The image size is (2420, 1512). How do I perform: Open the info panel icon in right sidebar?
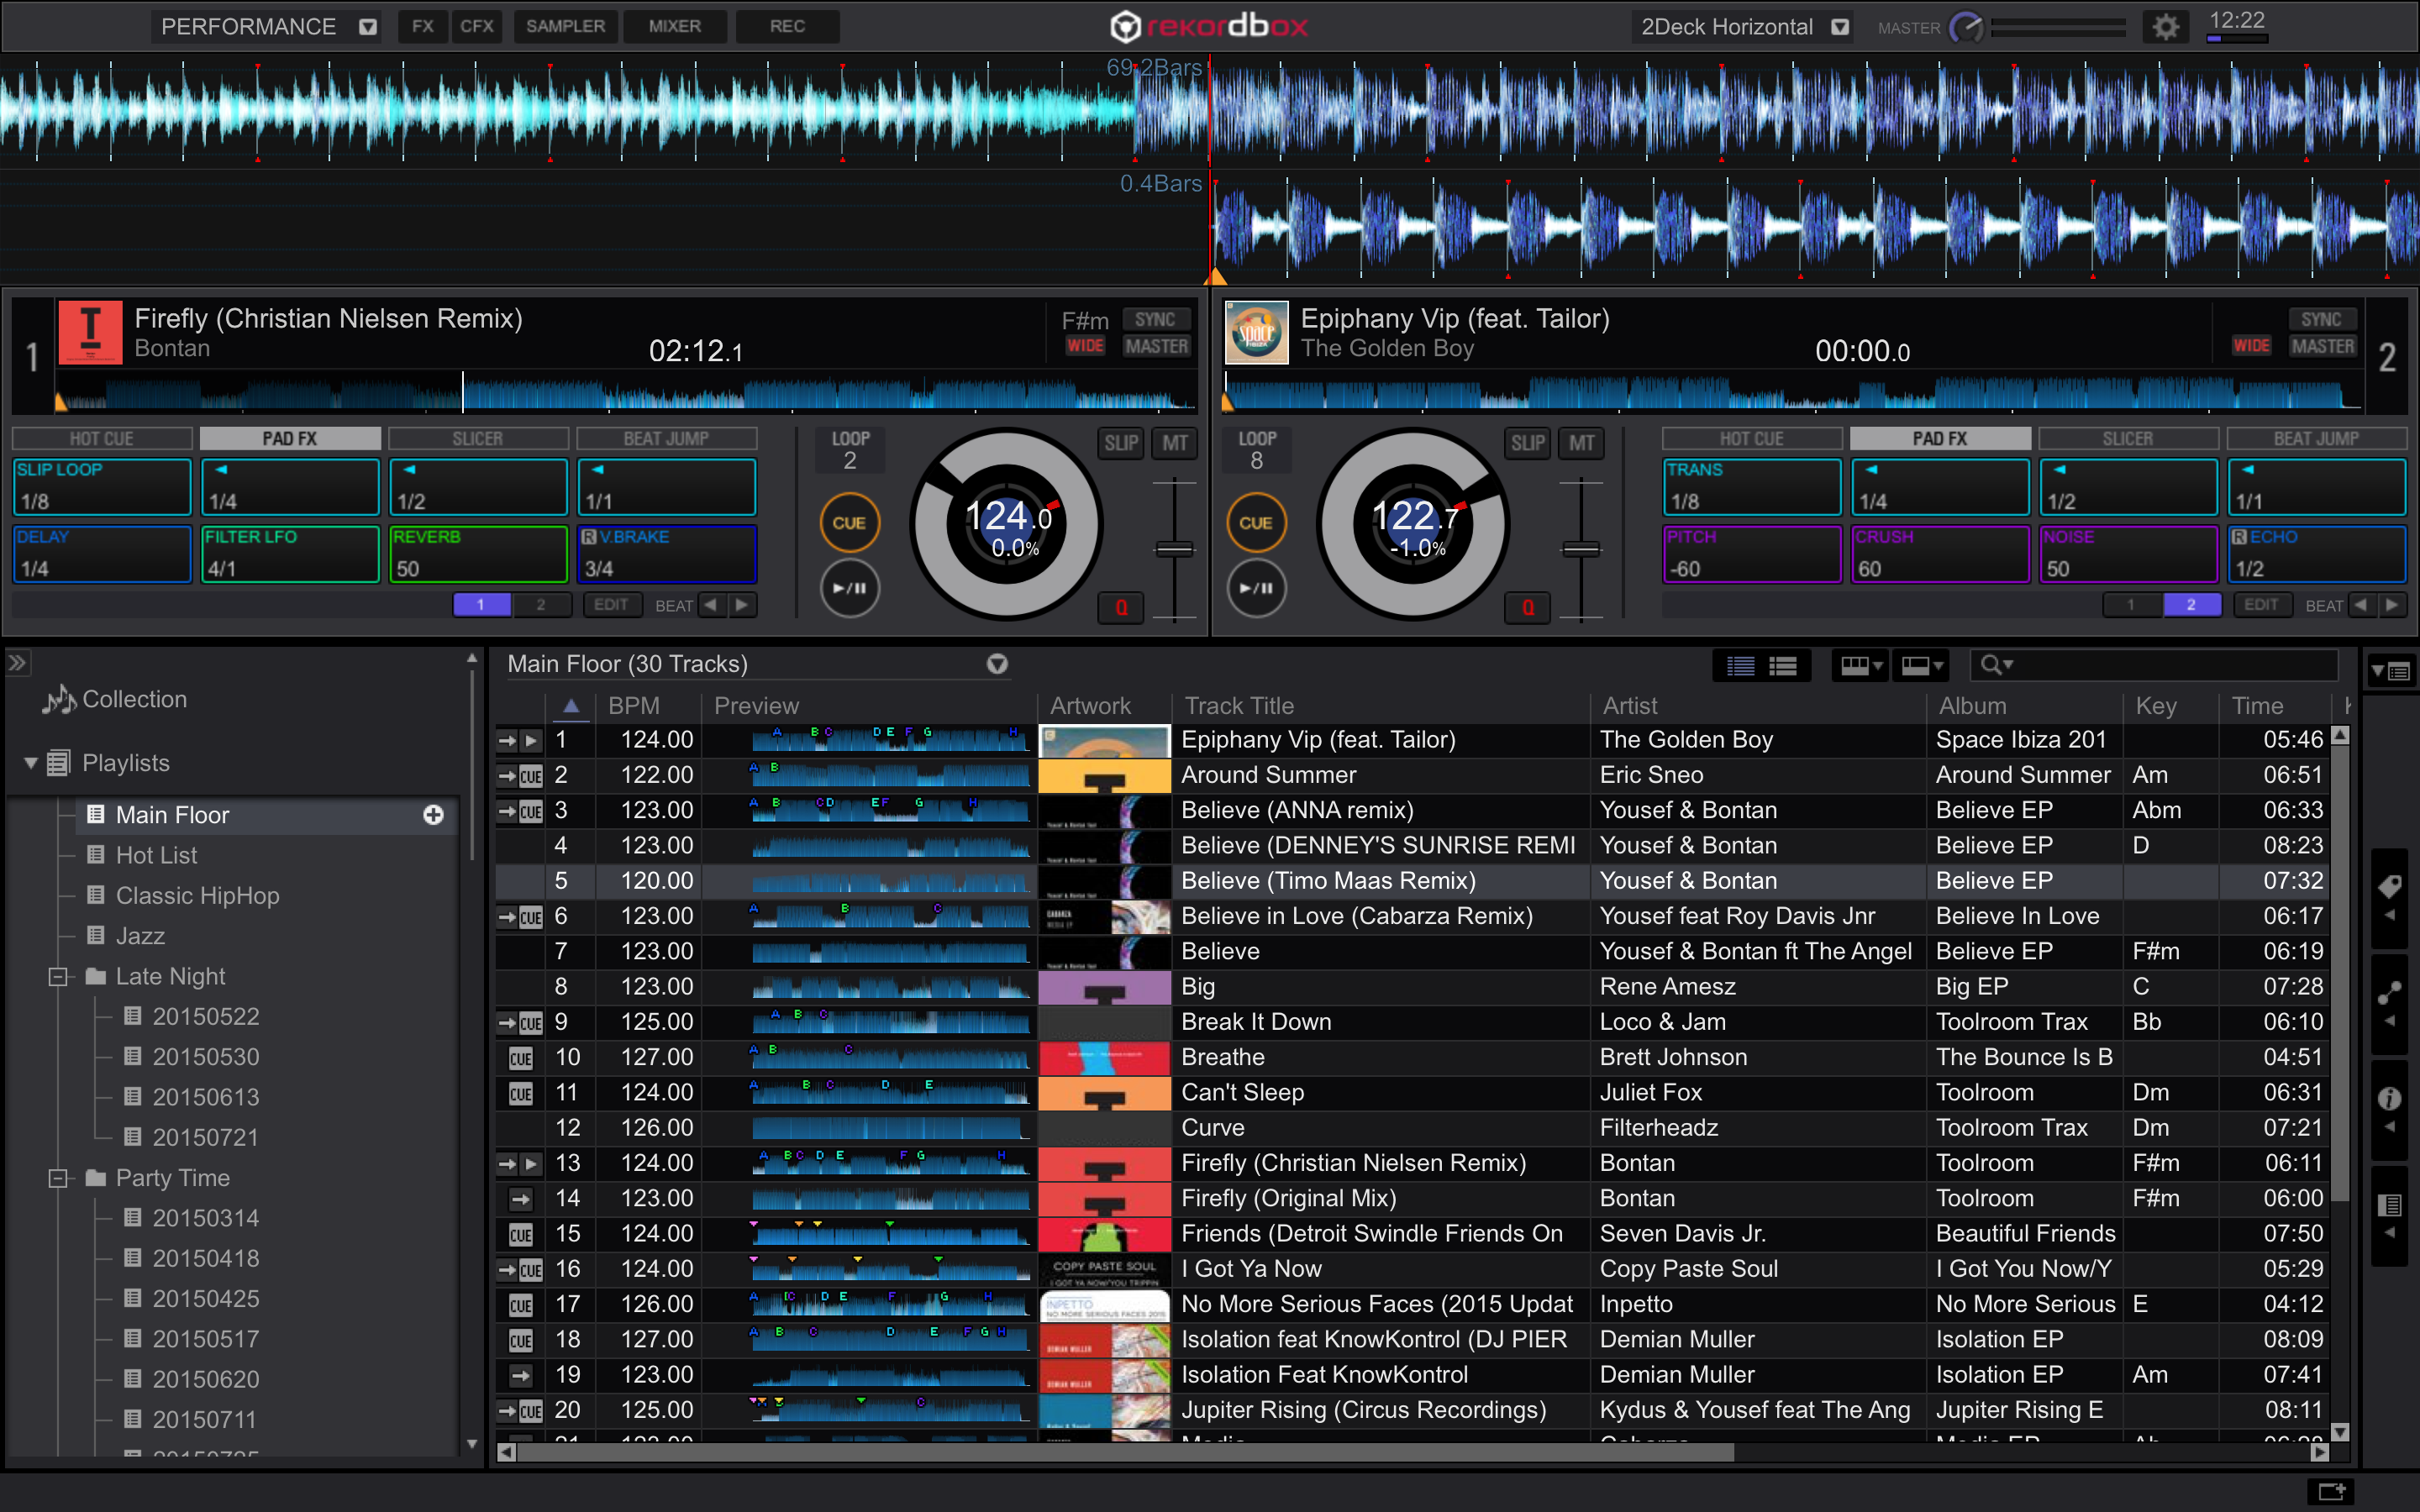2389,1098
